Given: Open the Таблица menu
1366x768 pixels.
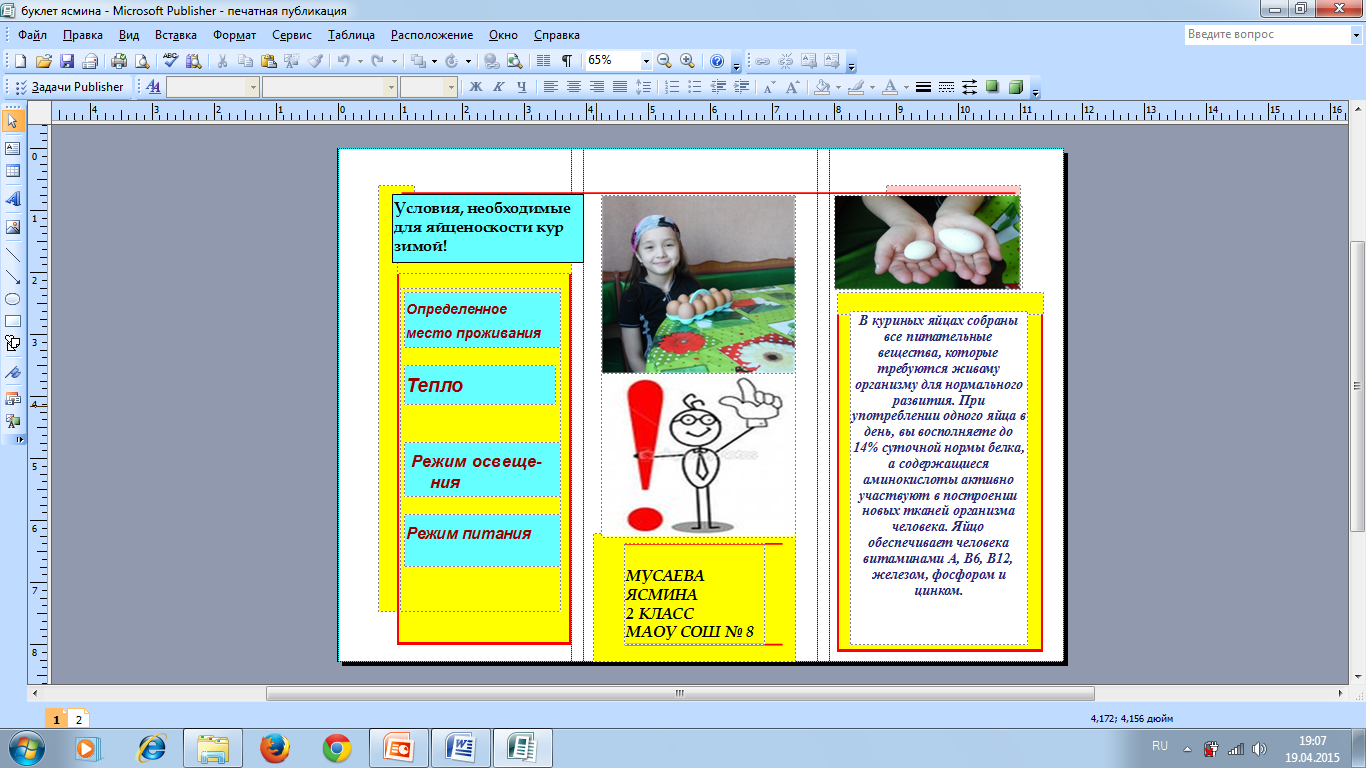Looking at the screenshot, I should (350, 35).
